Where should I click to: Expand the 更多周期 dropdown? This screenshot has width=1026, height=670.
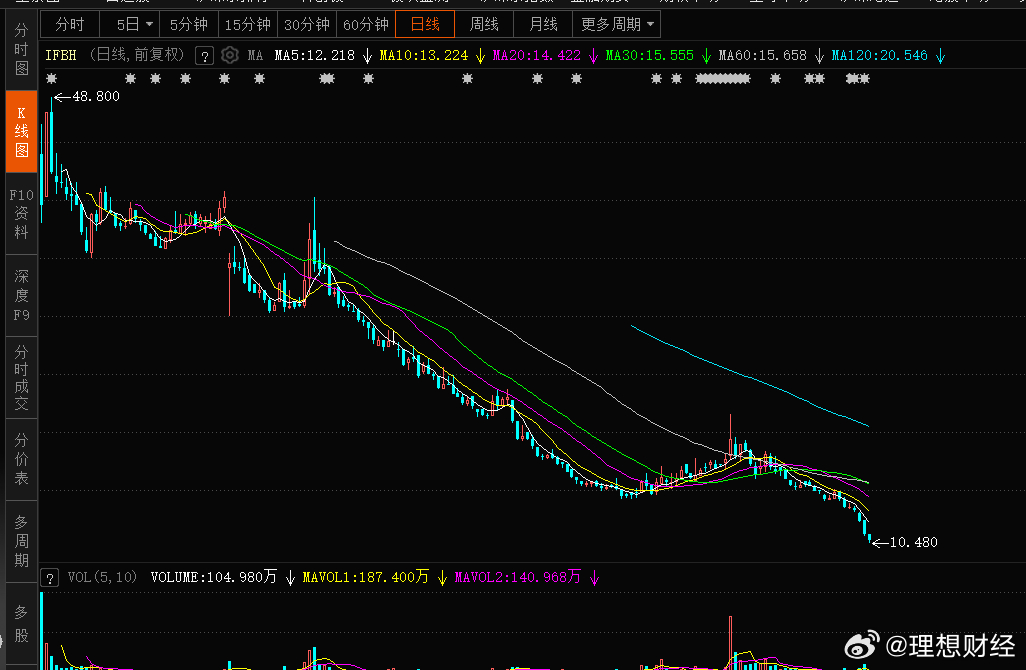[x=616, y=25]
